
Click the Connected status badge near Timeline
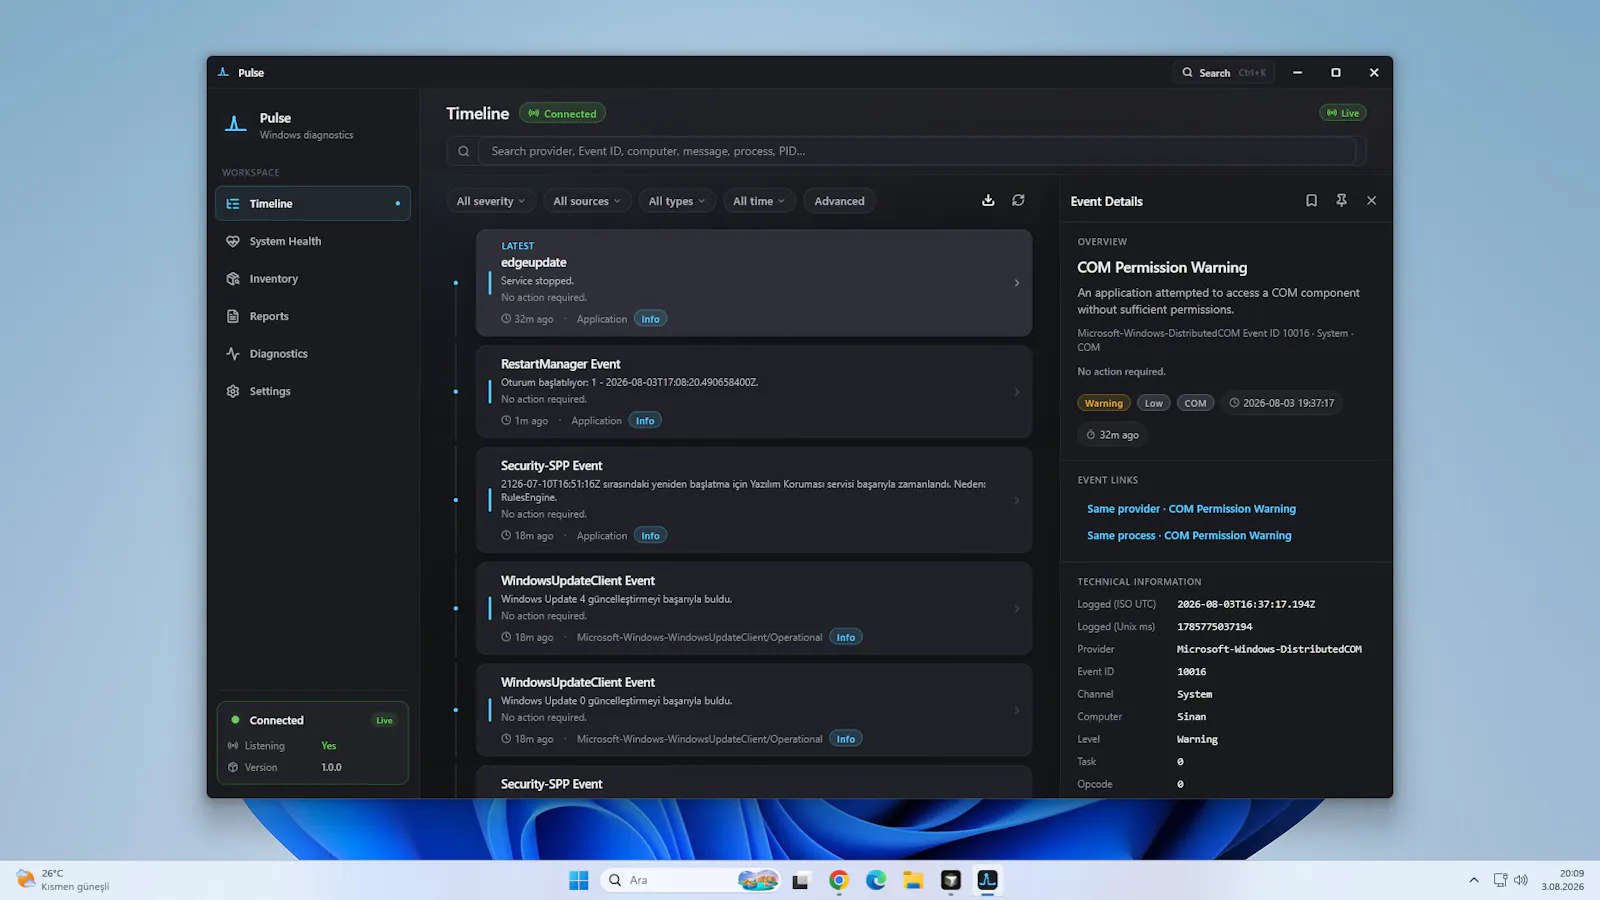pos(563,114)
